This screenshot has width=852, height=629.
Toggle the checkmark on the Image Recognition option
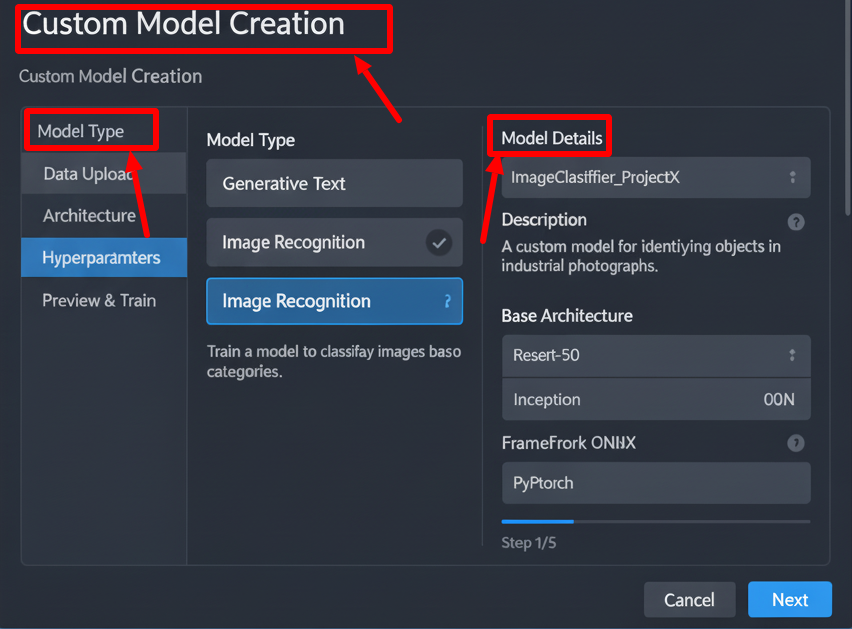[438, 242]
